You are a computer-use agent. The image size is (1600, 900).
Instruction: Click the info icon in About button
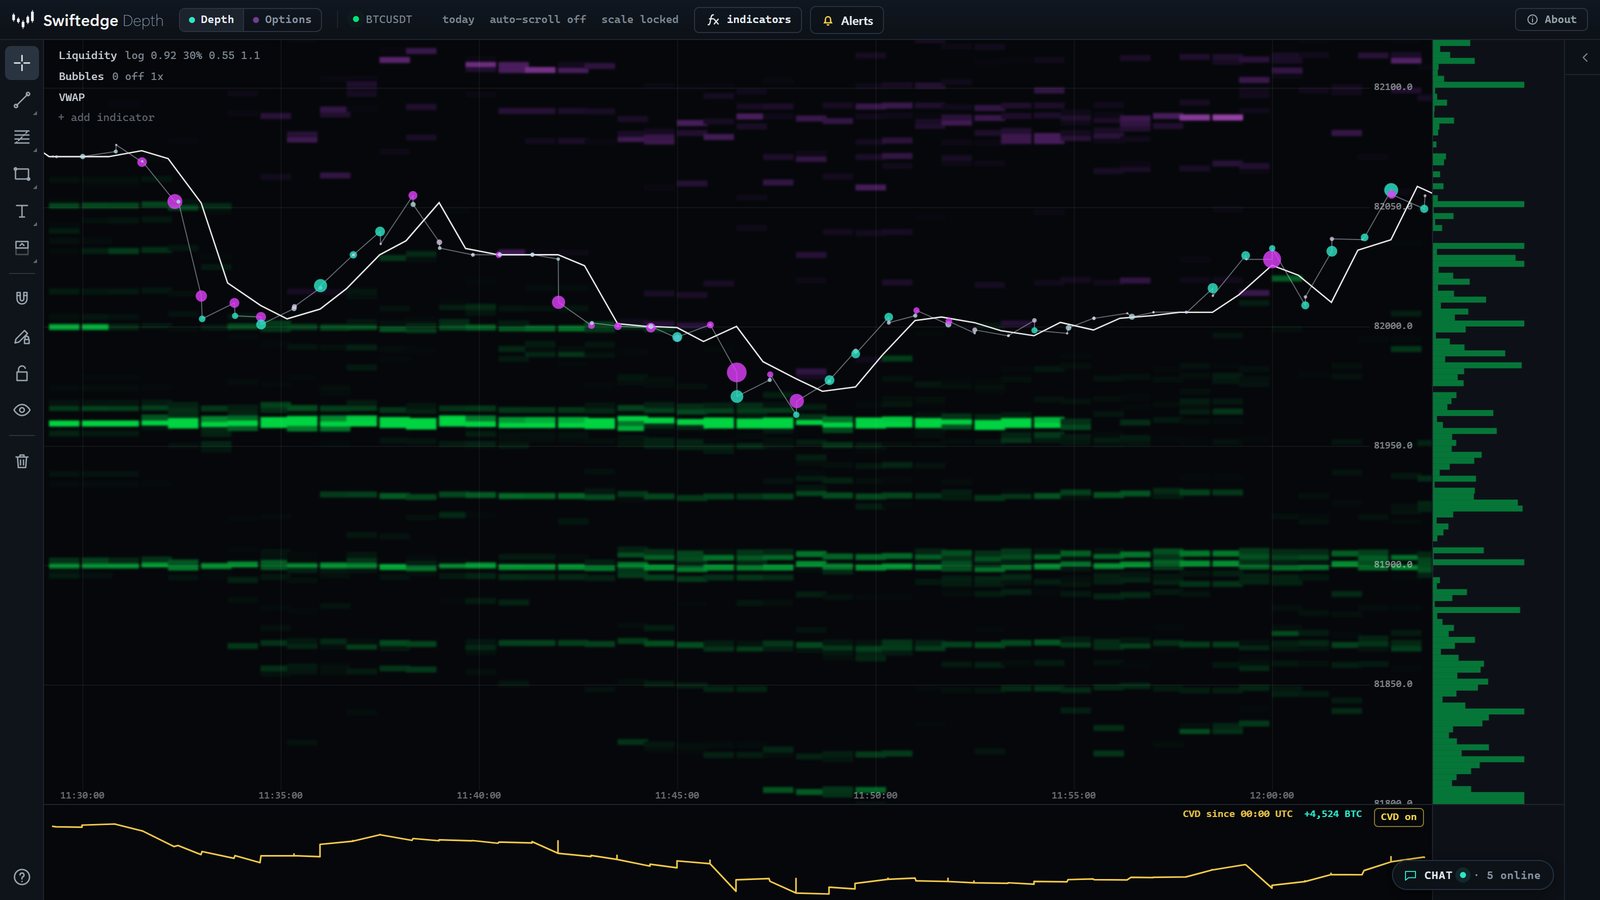pos(1532,20)
